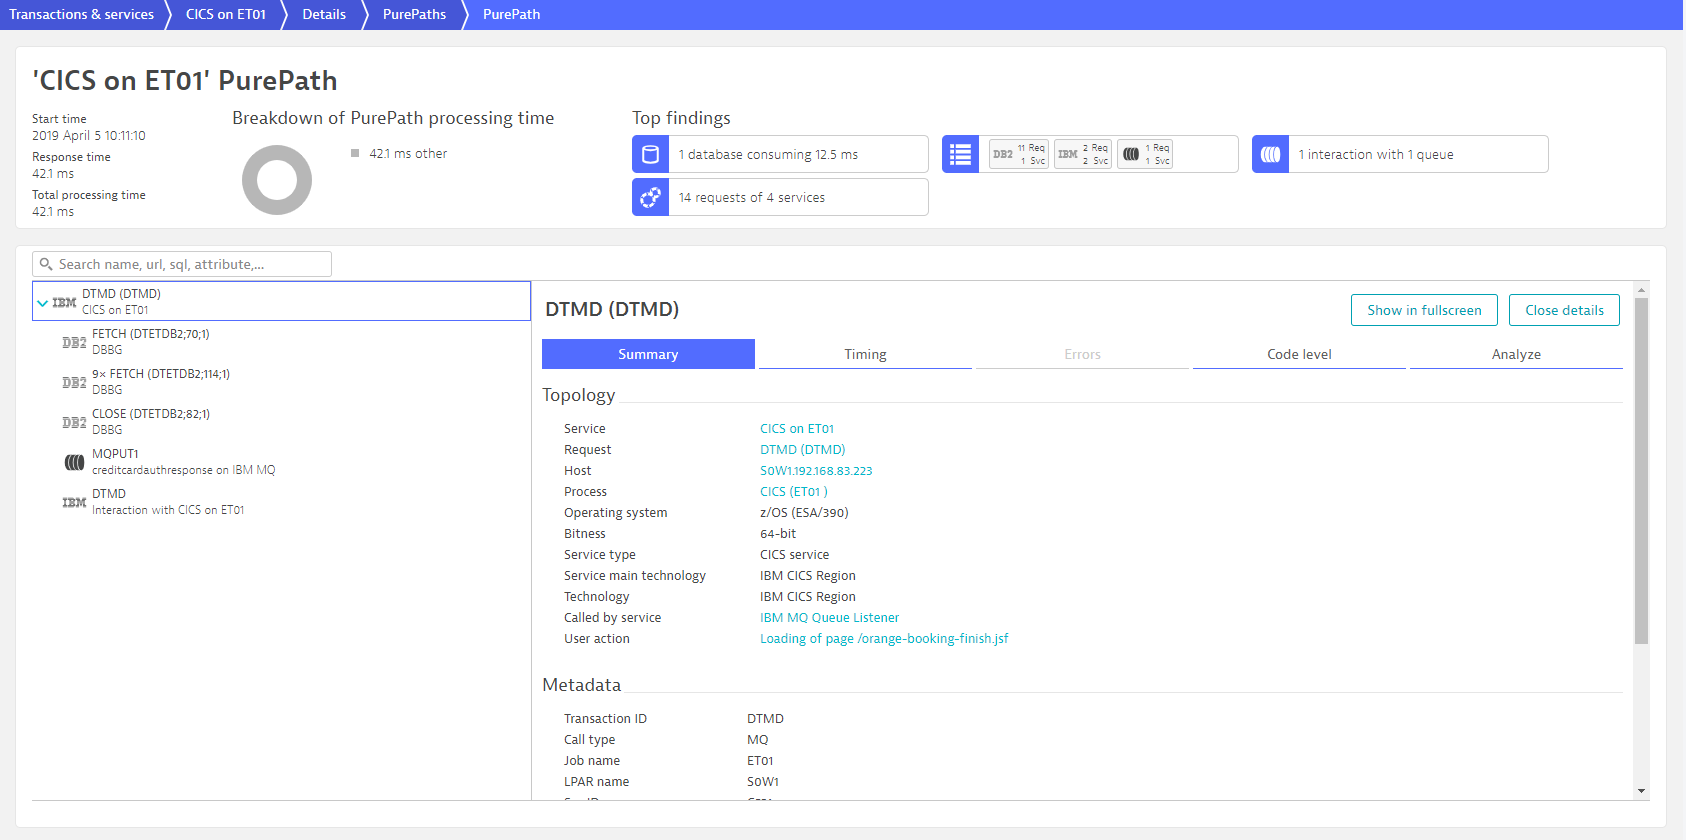Image resolution: width=1686 pixels, height=840 pixels.
Task: Click Show in fullscreen button
Action: click(x=1424, y=310)
